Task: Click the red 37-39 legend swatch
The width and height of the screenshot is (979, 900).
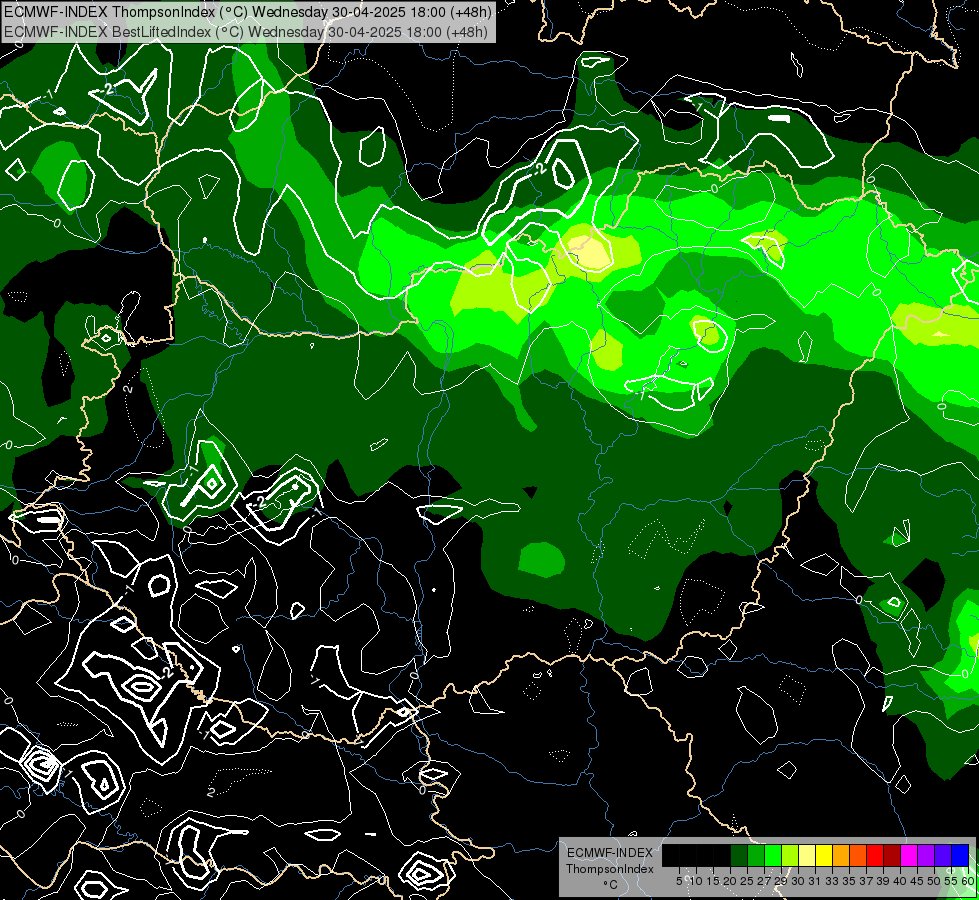Action: [x=875, y=855]
